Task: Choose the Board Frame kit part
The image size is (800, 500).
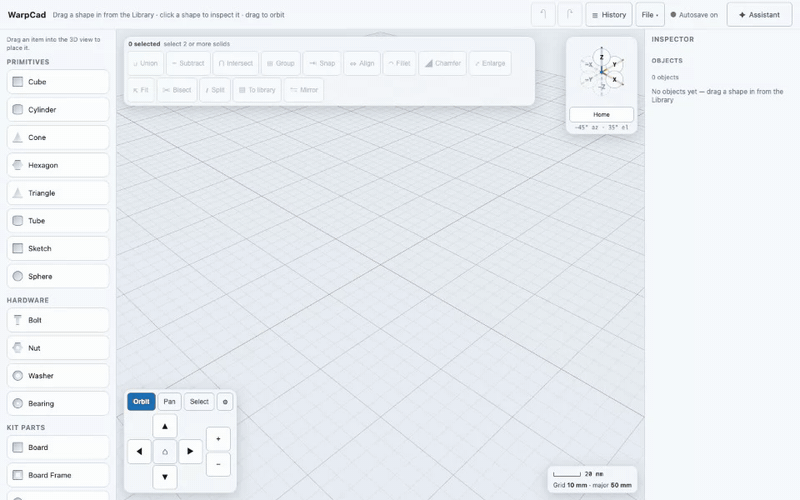Action: (x=58, y=475)
